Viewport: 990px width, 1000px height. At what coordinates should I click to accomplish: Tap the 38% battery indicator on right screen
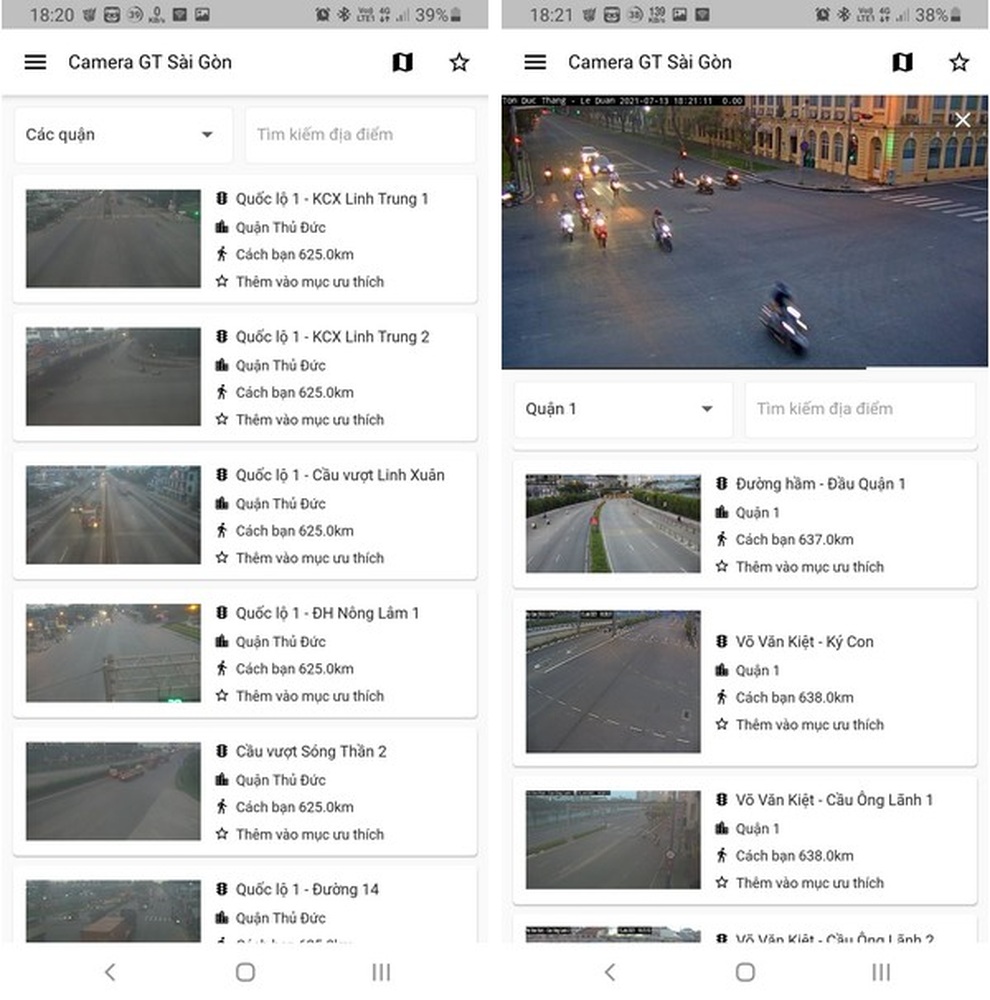coord(938,15)
